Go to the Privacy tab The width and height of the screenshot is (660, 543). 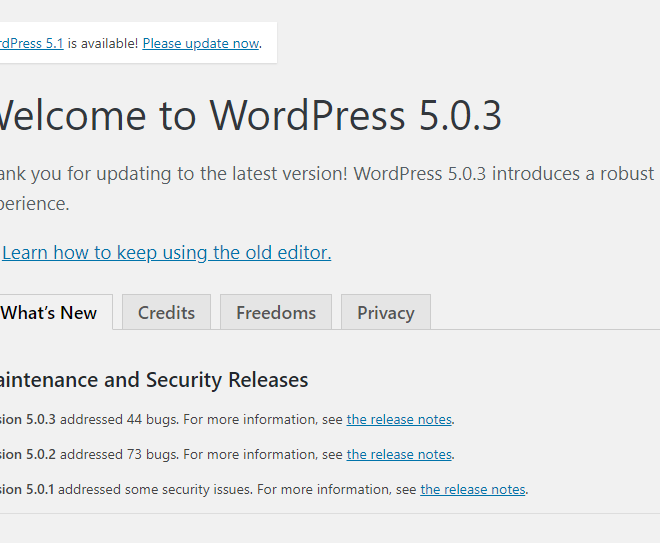[386, 312]
